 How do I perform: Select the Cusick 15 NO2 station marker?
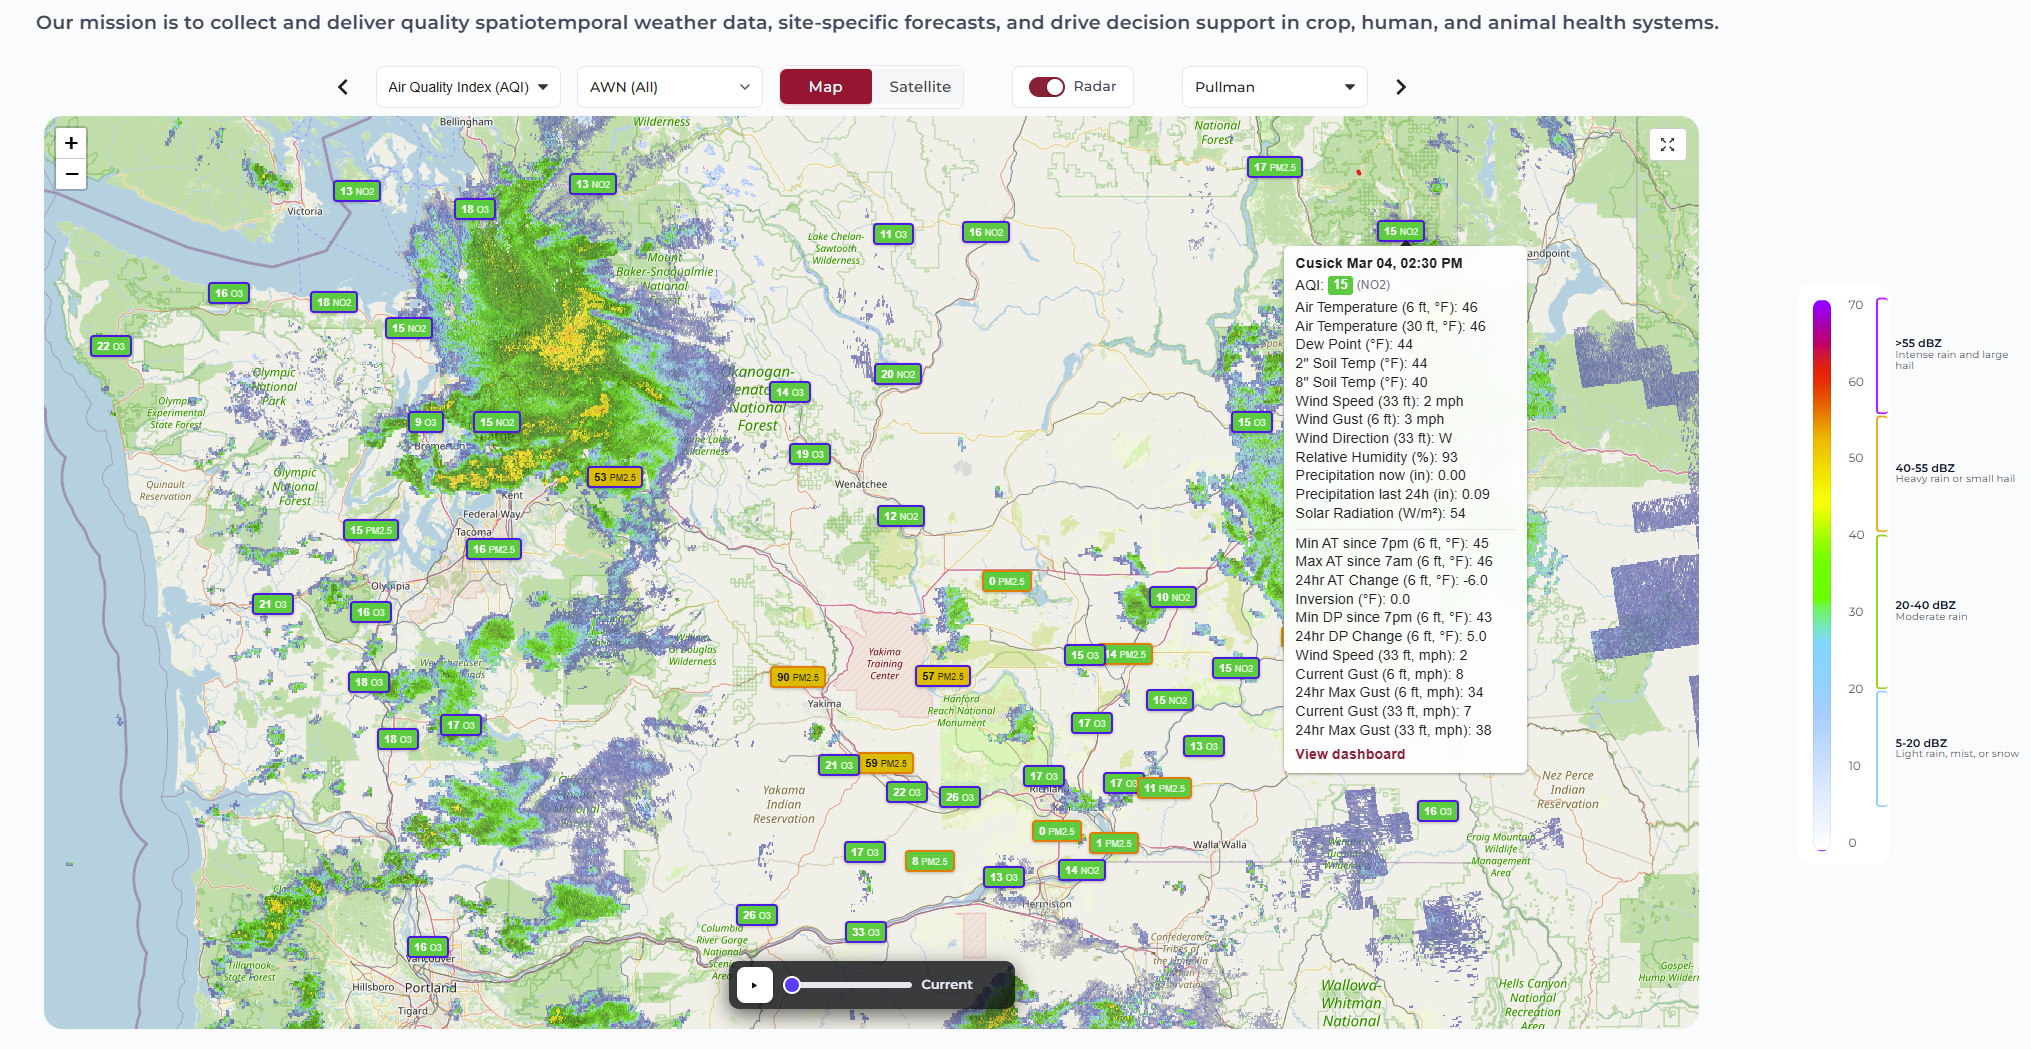pyautogui.click(x=1401, y=231)
